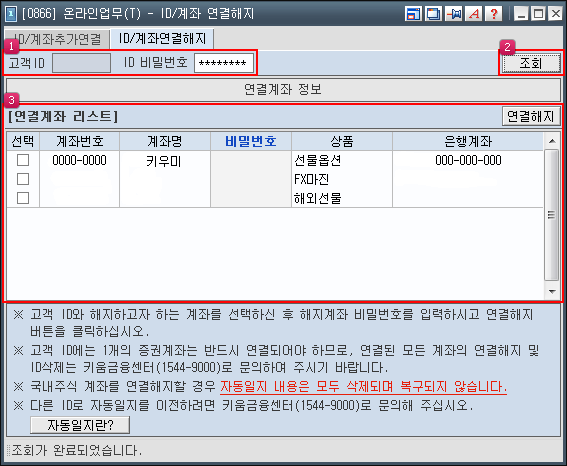567x466 pixels.
Task: Click the ID 비밀번호 input field
Action: click(x=224, y=63)
